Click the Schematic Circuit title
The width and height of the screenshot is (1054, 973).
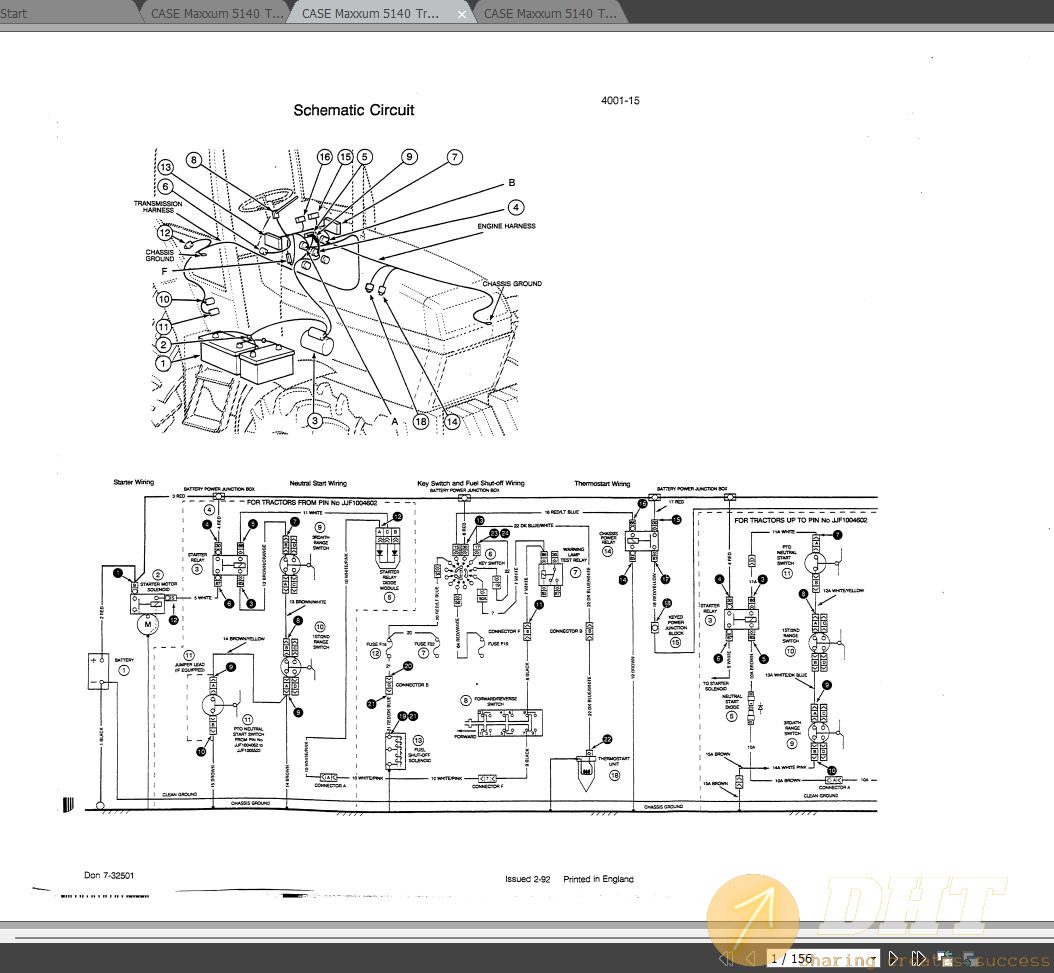(x=352, y=110)
